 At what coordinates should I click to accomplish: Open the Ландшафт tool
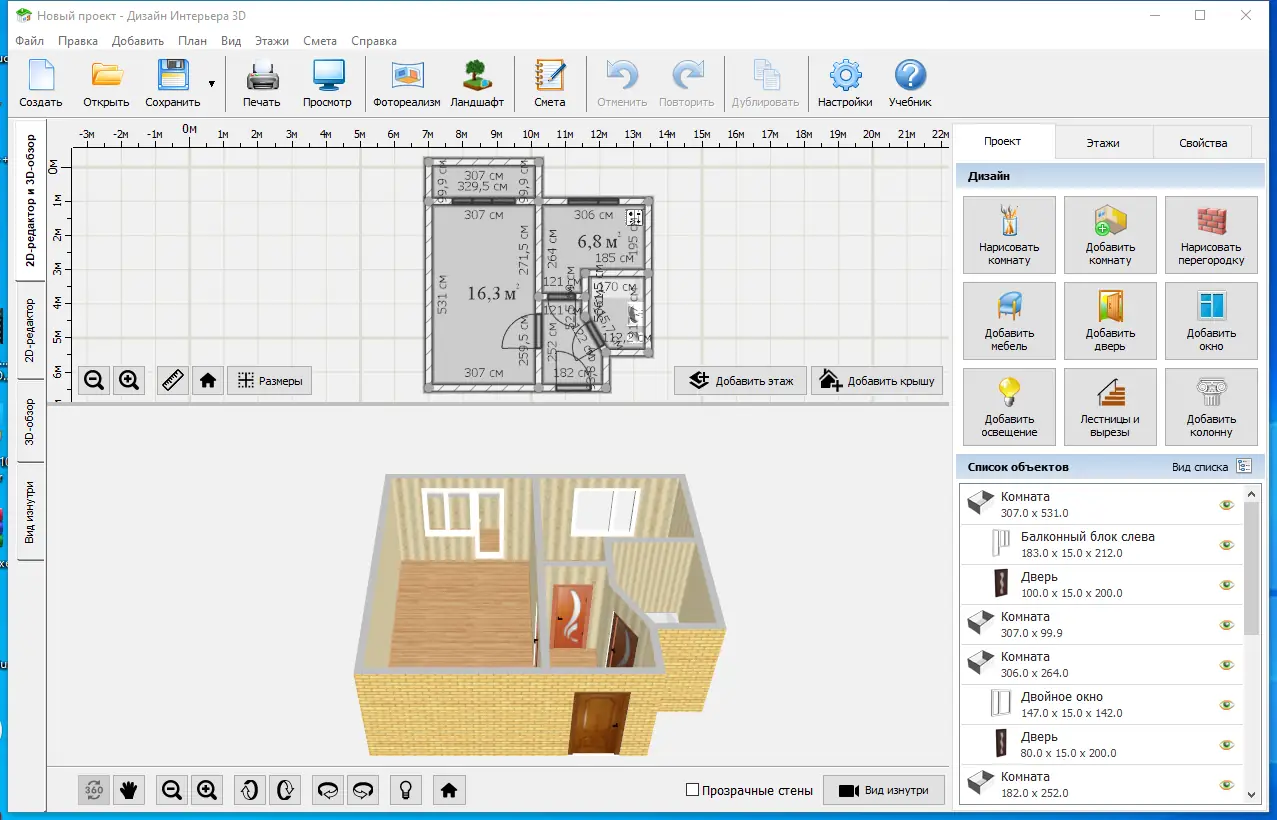point(477,84)
